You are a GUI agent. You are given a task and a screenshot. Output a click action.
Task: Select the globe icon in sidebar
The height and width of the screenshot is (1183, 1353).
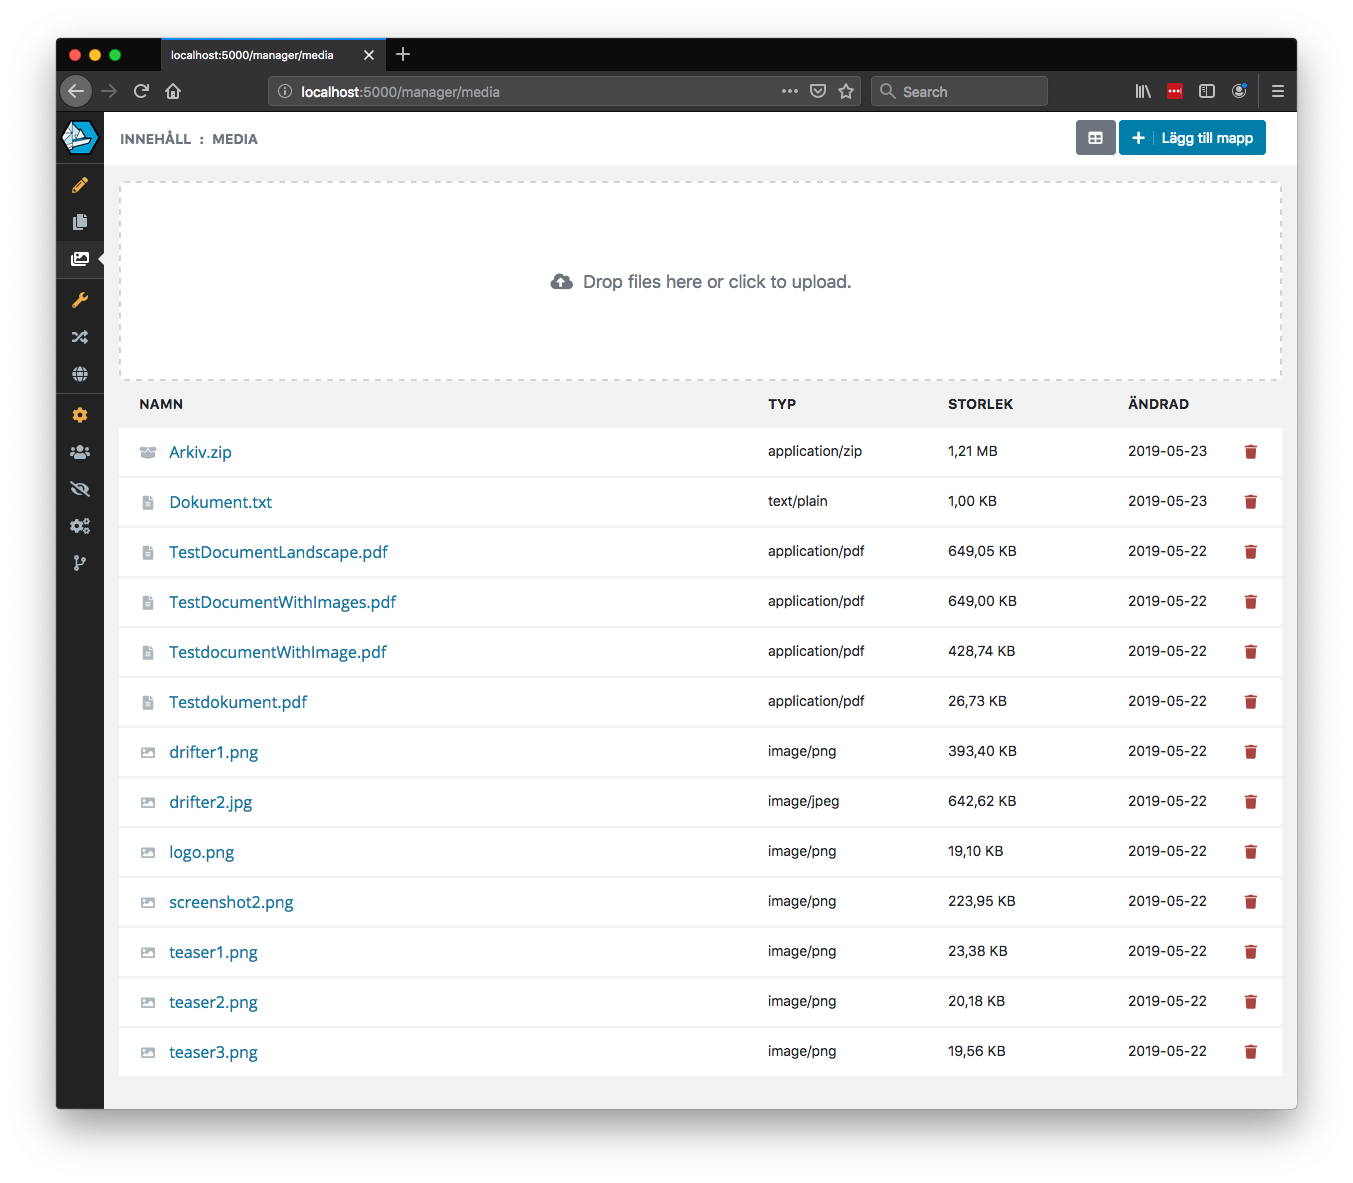tap(80, 374)
